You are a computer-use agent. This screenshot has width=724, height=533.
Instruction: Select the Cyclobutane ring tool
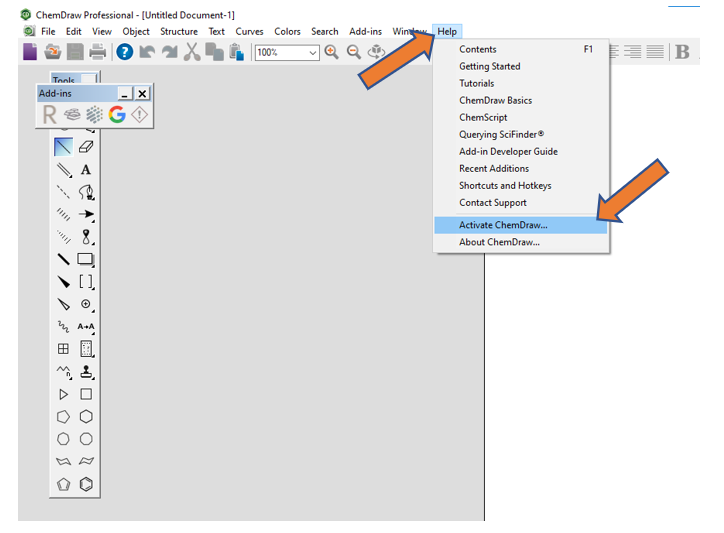[86, 394]
